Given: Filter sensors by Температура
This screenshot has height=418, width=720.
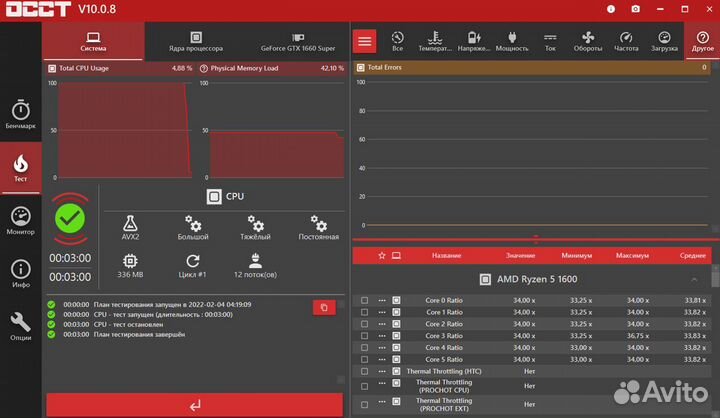Looking at the screenshot, I should click(435, 41).
